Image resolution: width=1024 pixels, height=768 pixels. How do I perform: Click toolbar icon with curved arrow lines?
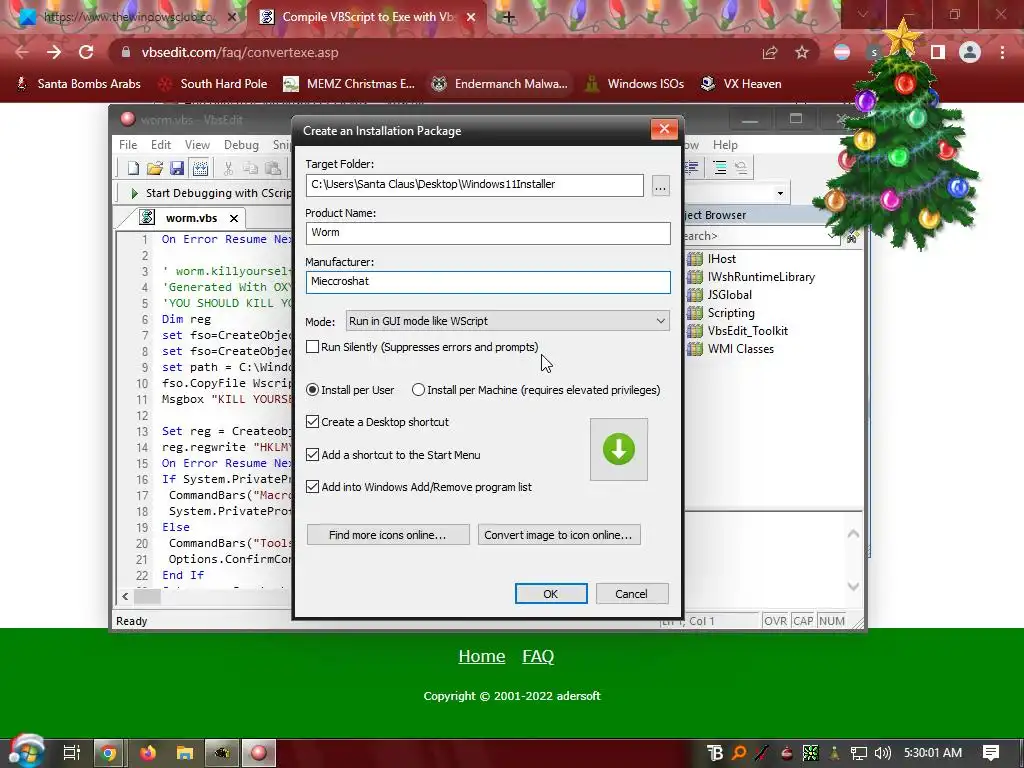click(741, 168)
